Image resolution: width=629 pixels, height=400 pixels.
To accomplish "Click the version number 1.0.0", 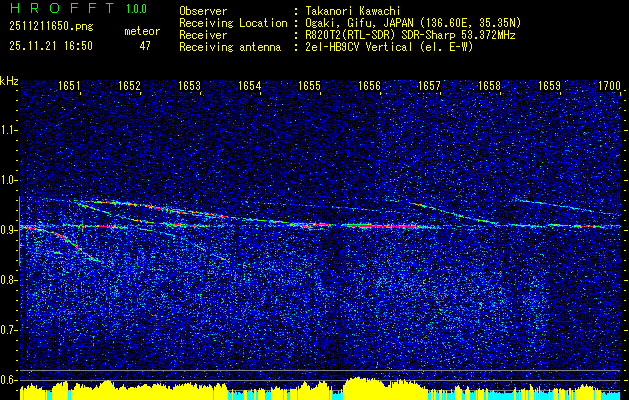I will 136,9.
